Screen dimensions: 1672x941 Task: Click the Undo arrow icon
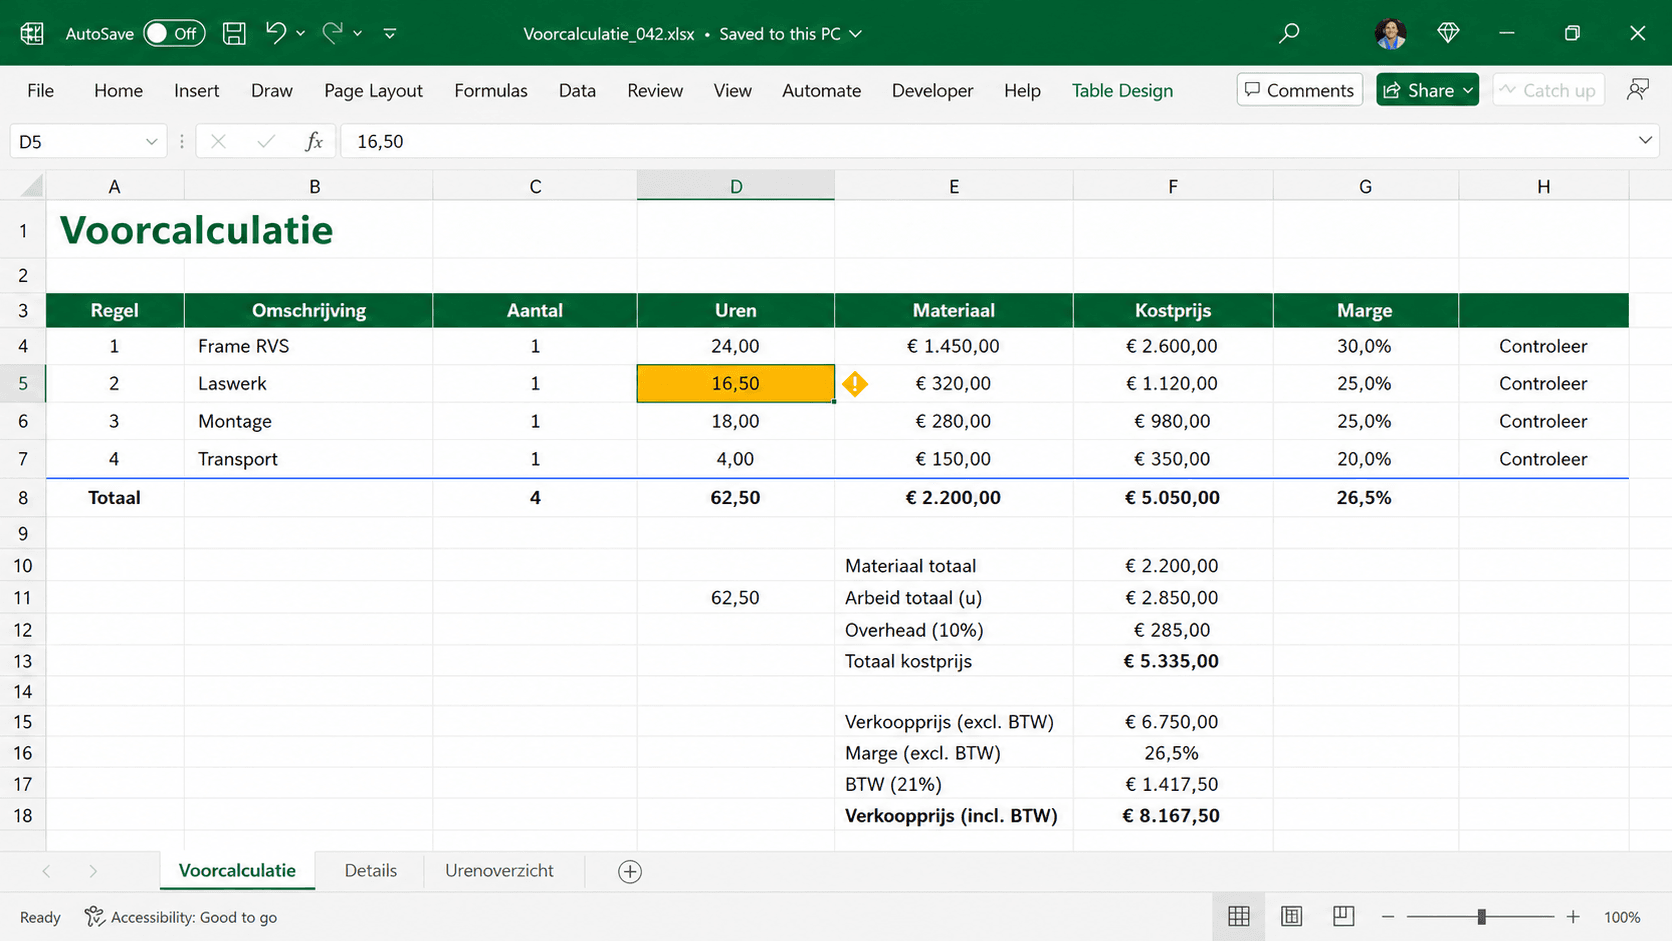coord(275,33)
